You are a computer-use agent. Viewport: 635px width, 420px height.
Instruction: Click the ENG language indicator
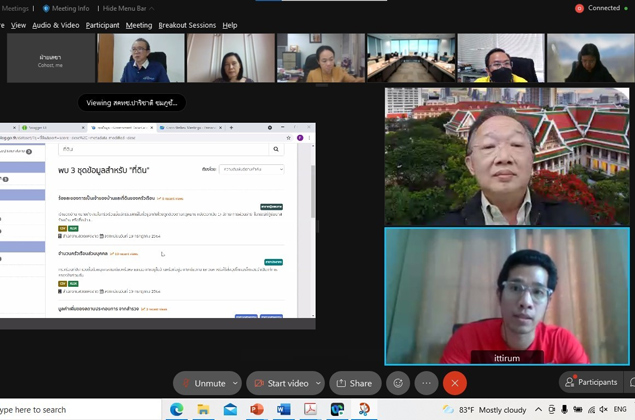click(620, 409)
